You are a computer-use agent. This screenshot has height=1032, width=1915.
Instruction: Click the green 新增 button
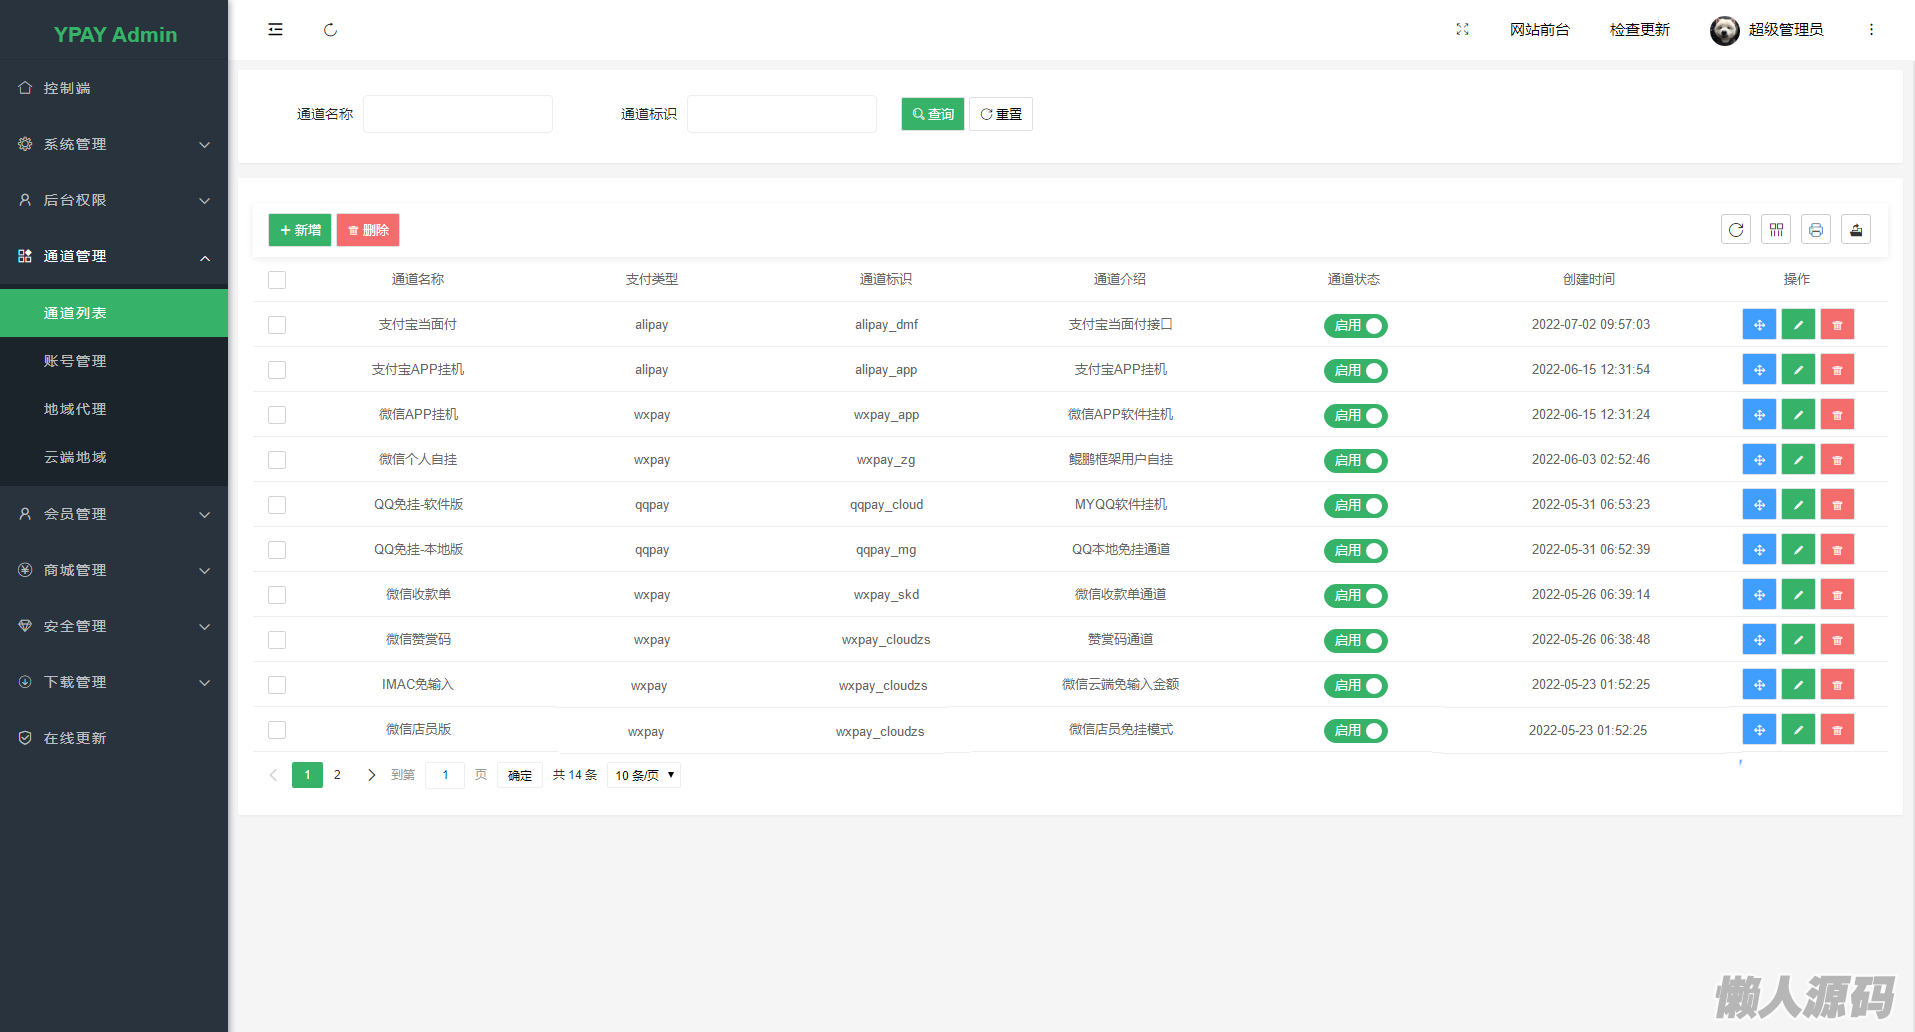point(300,230)
